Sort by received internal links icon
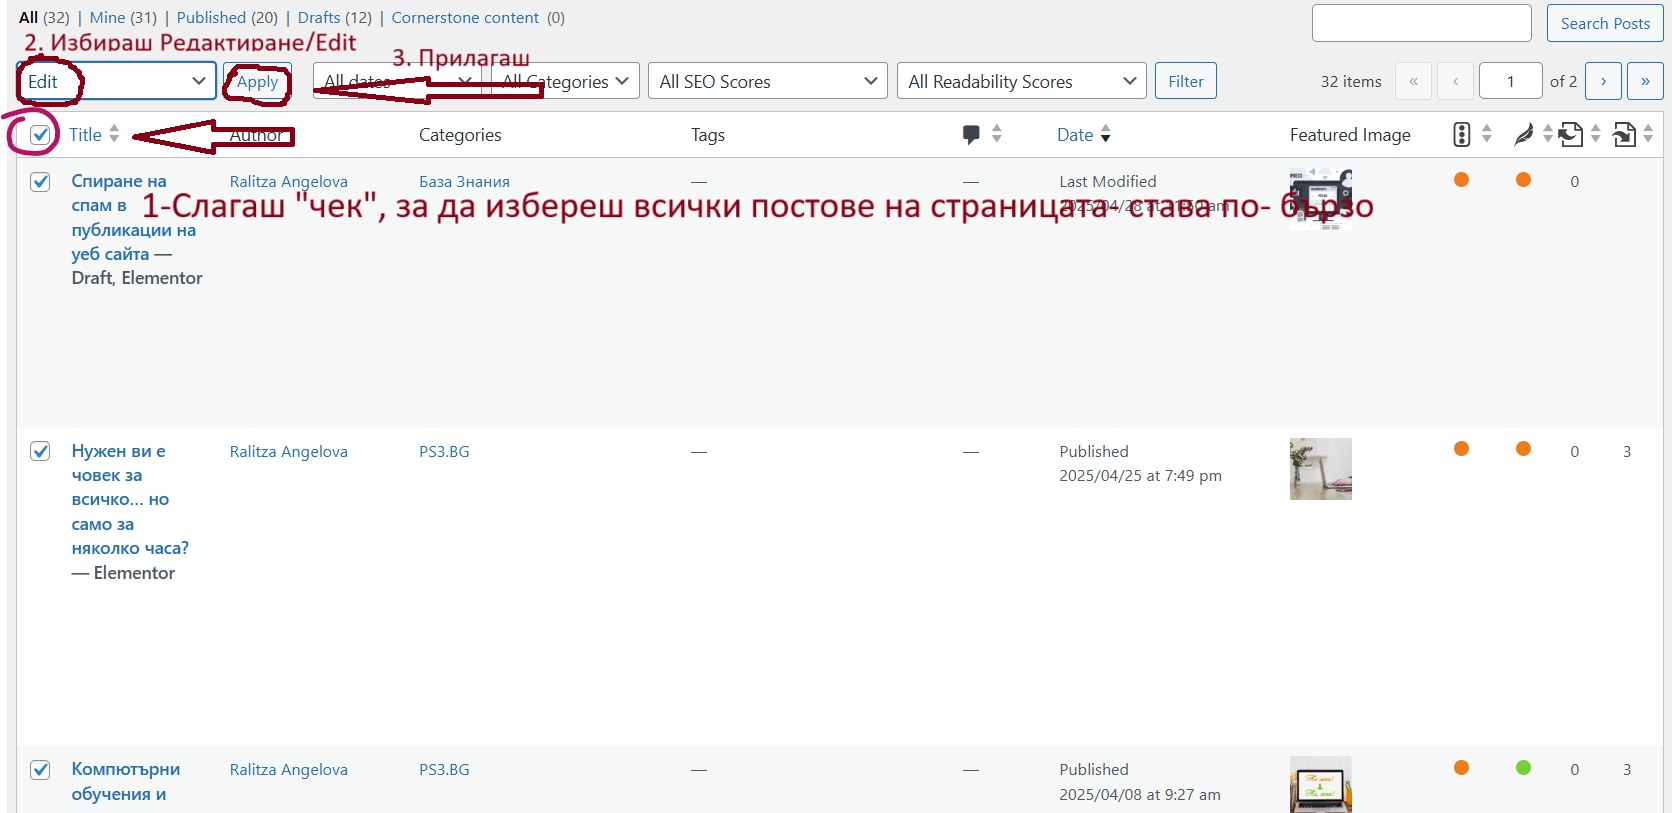This screenshot has height=813, width=1672. click(x=1625, y=135)
